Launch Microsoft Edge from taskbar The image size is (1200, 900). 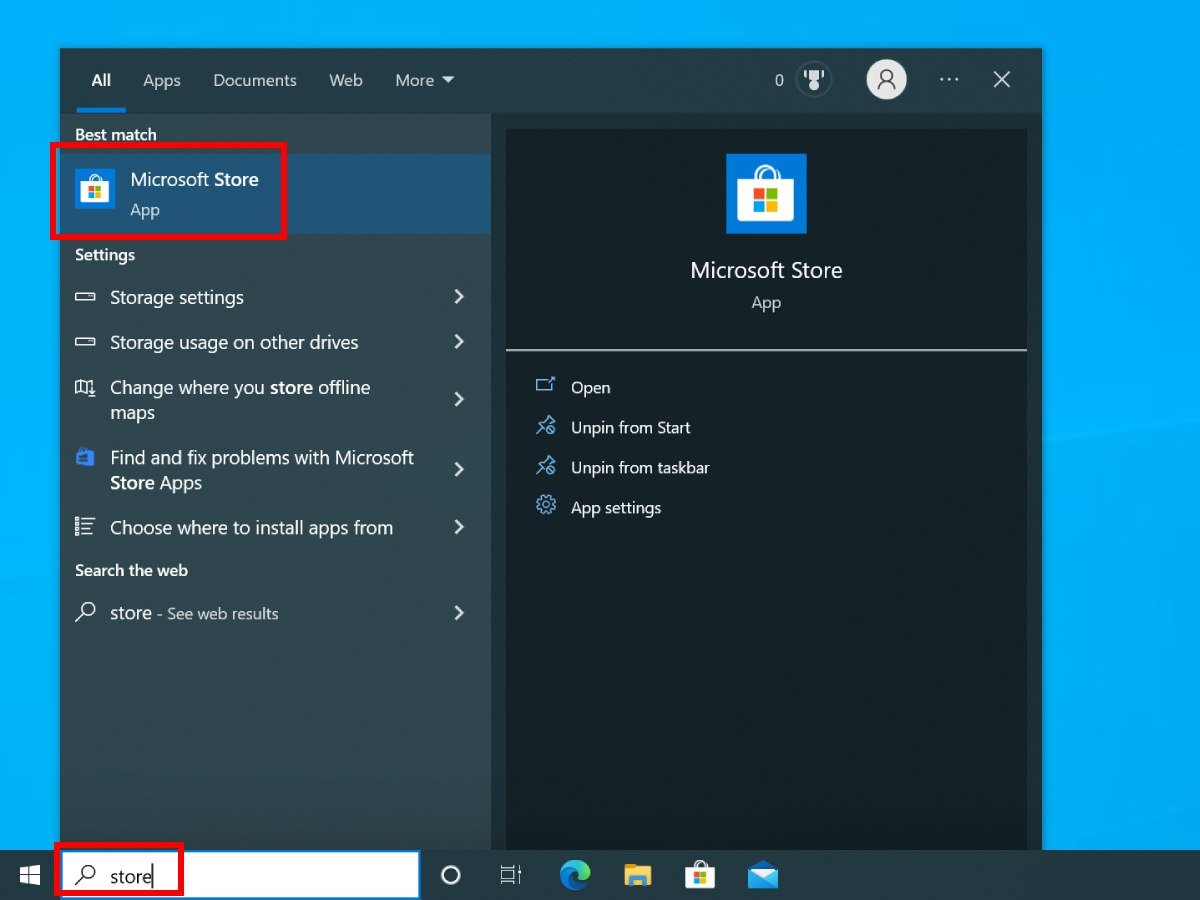coord(574,876)
